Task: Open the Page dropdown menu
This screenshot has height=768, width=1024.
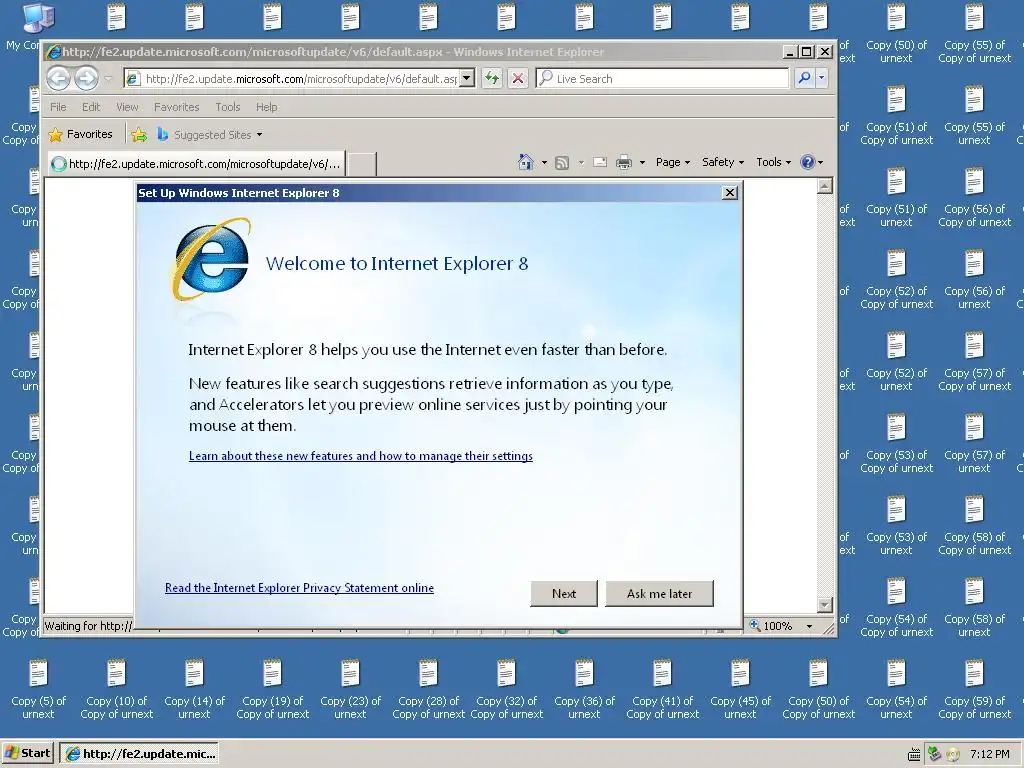Action: click(x=673, y=162)
